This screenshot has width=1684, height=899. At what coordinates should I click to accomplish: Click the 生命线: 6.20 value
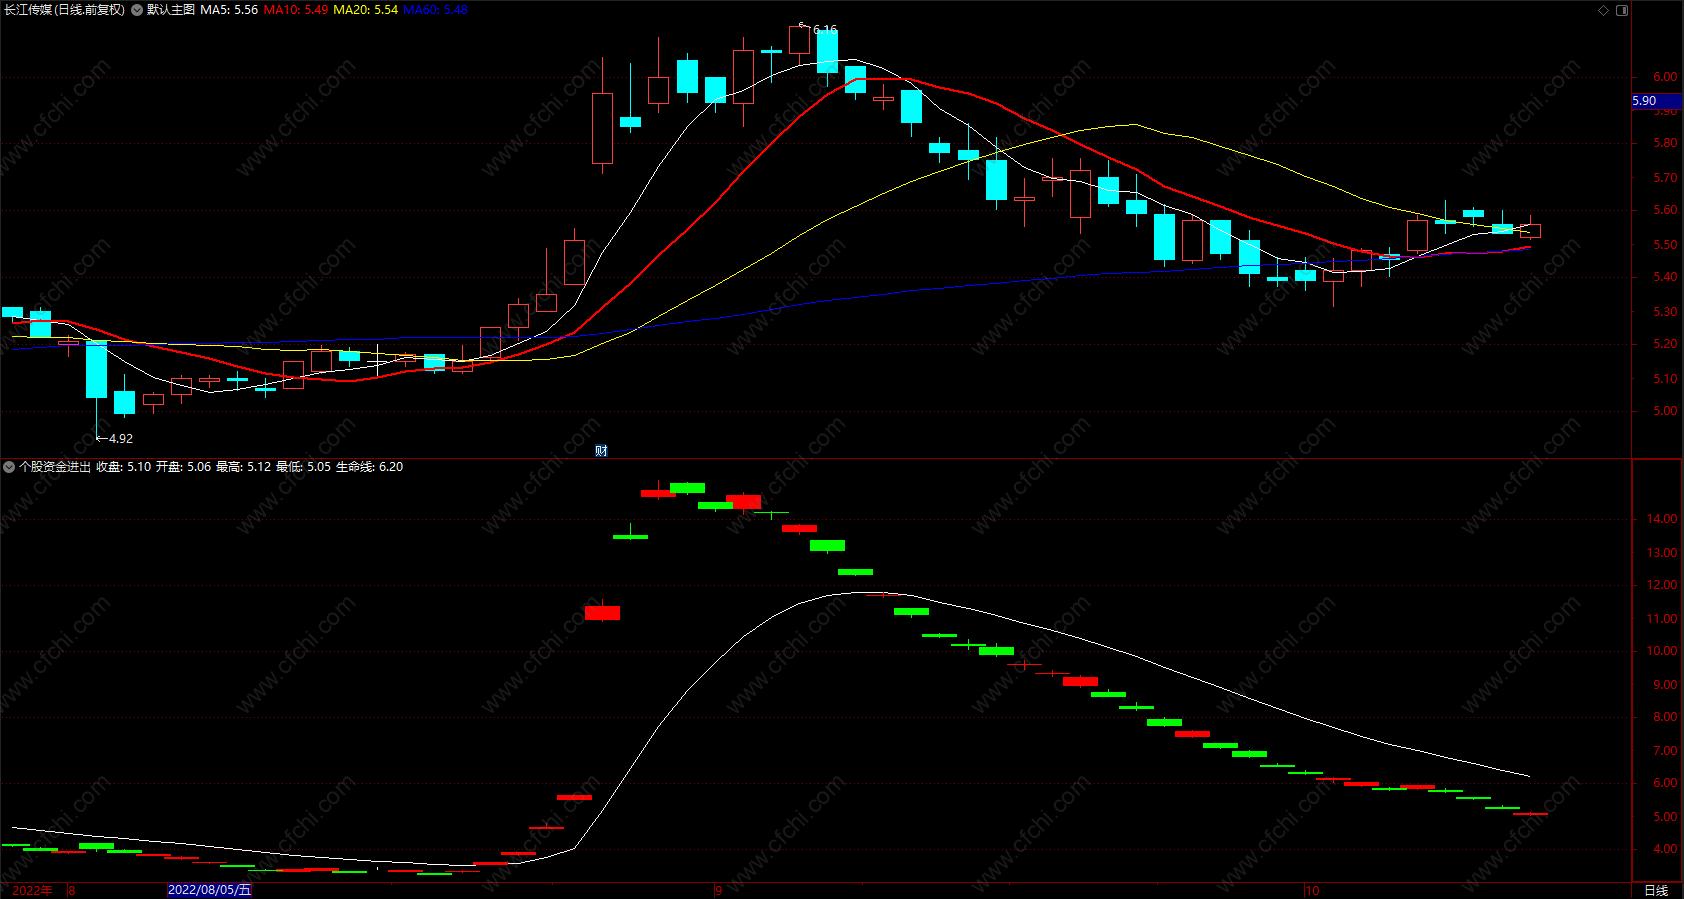click(370, 467)
